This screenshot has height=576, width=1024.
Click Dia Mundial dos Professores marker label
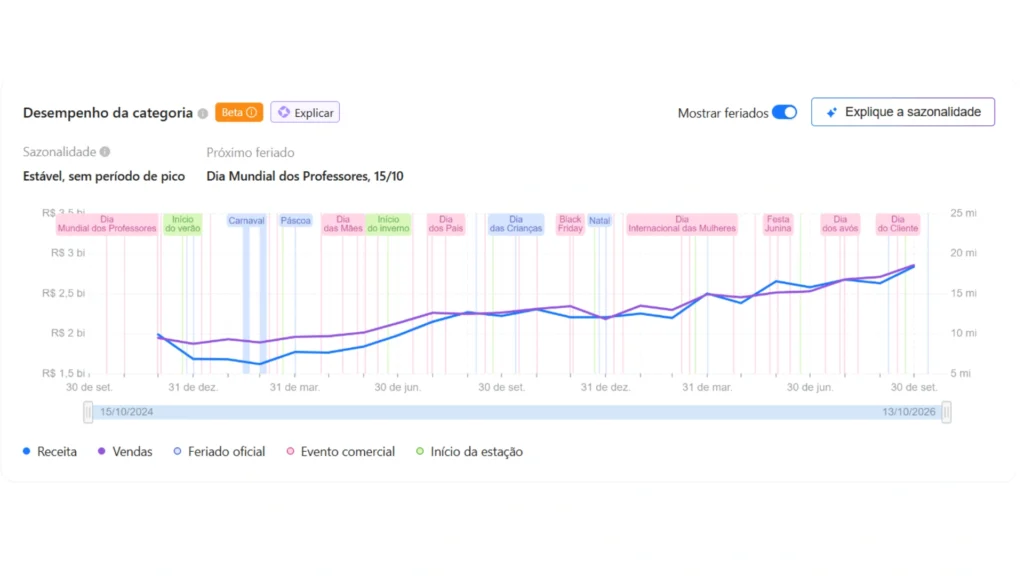click(x=107, y=224)
